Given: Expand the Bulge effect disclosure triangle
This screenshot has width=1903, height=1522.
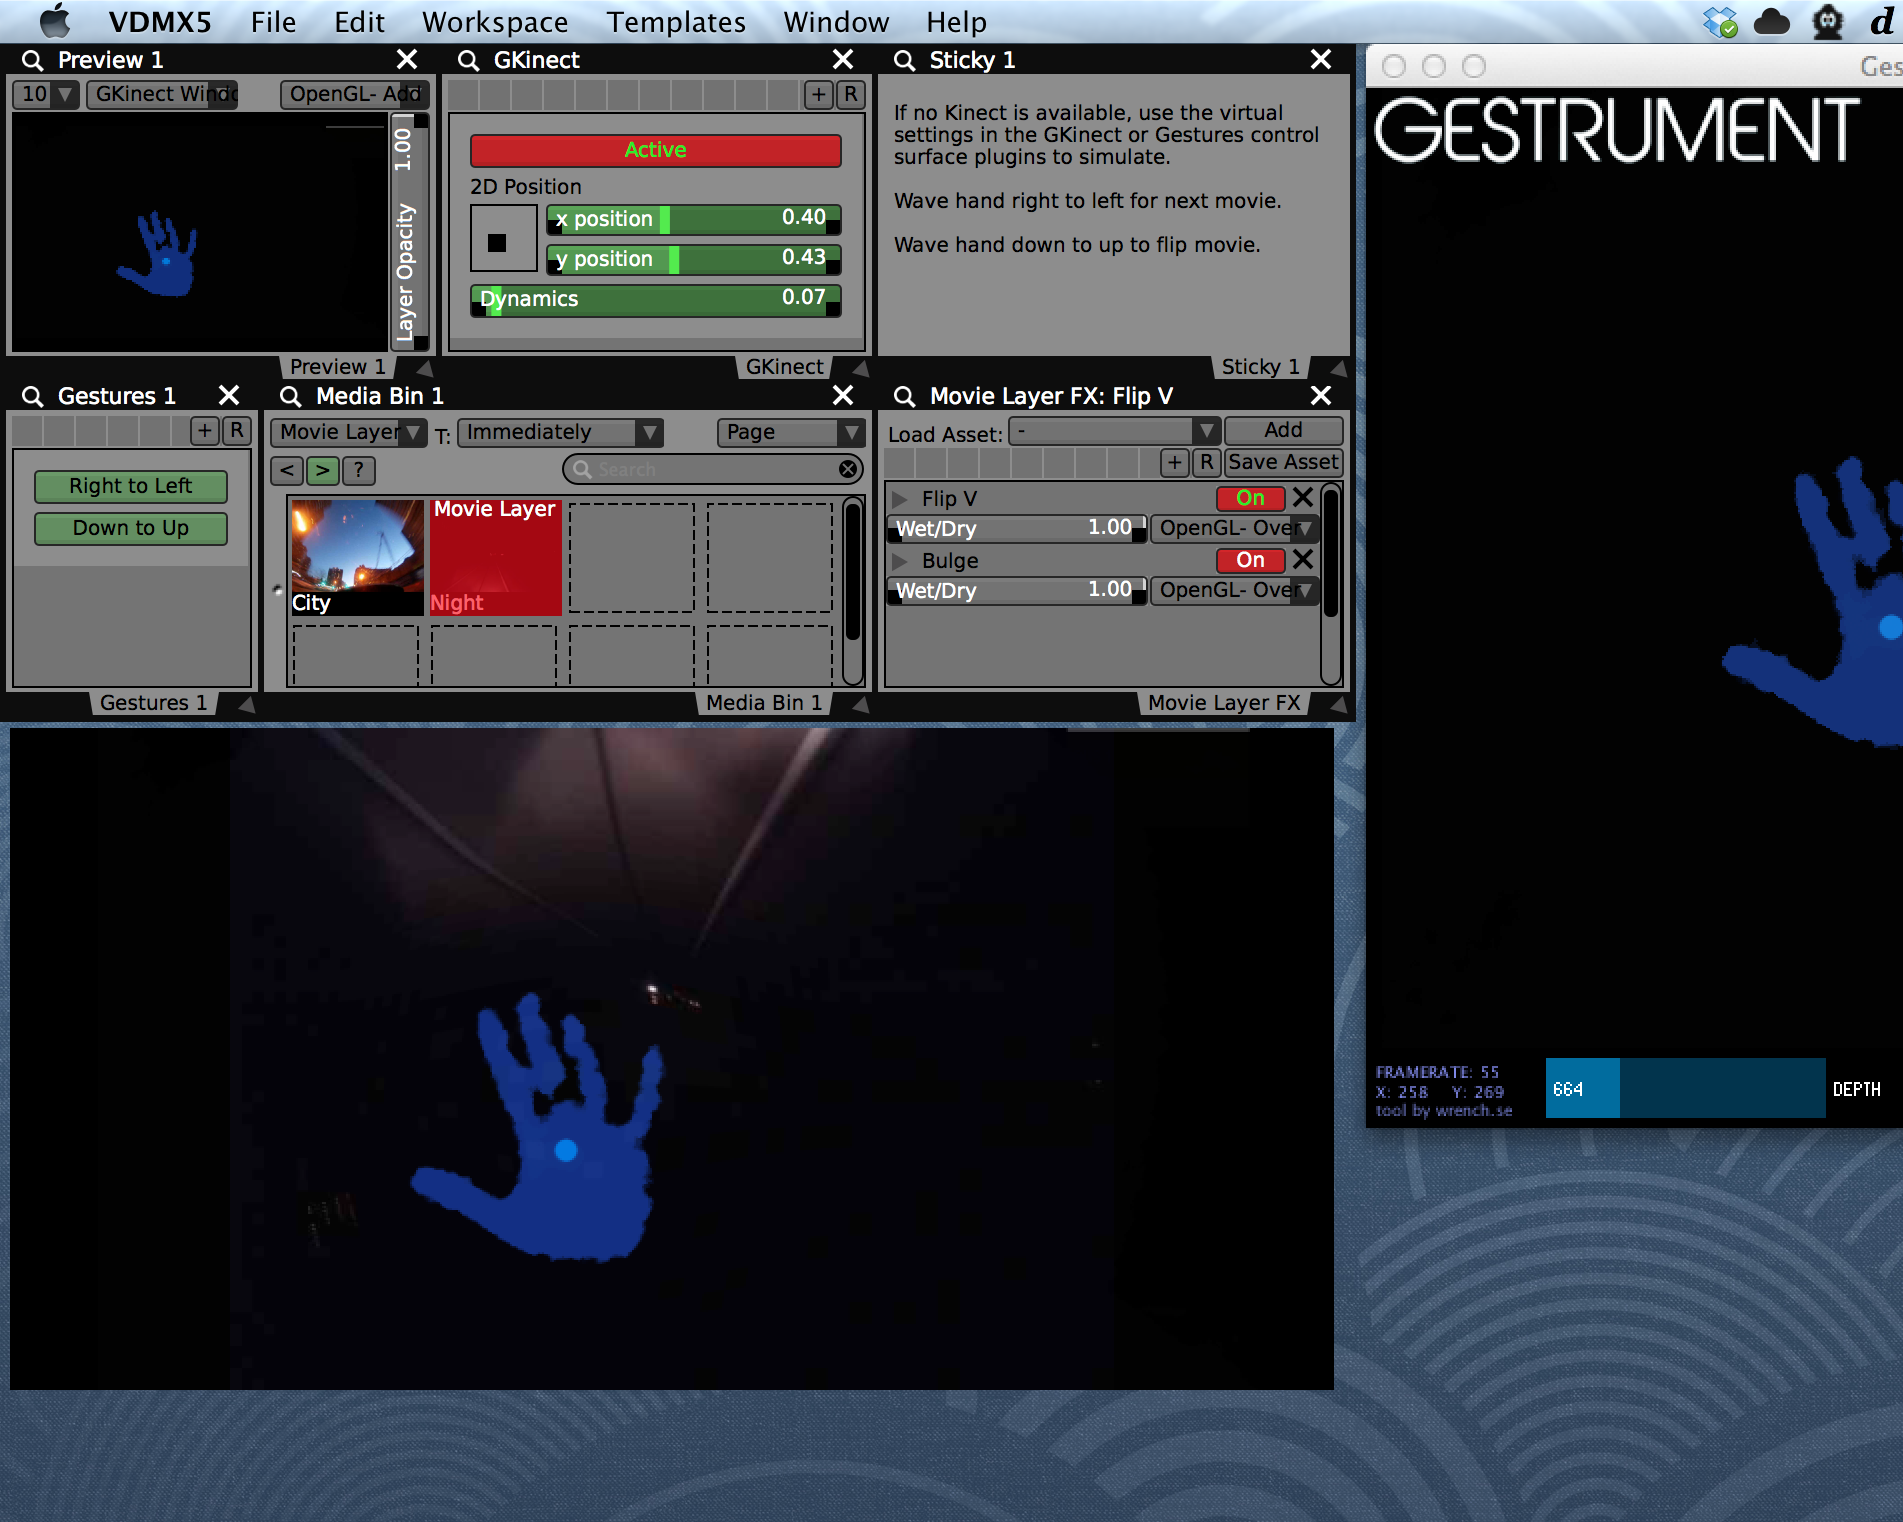Looking at the screenshot, I should pyautogui.click(x=900, y=560).
